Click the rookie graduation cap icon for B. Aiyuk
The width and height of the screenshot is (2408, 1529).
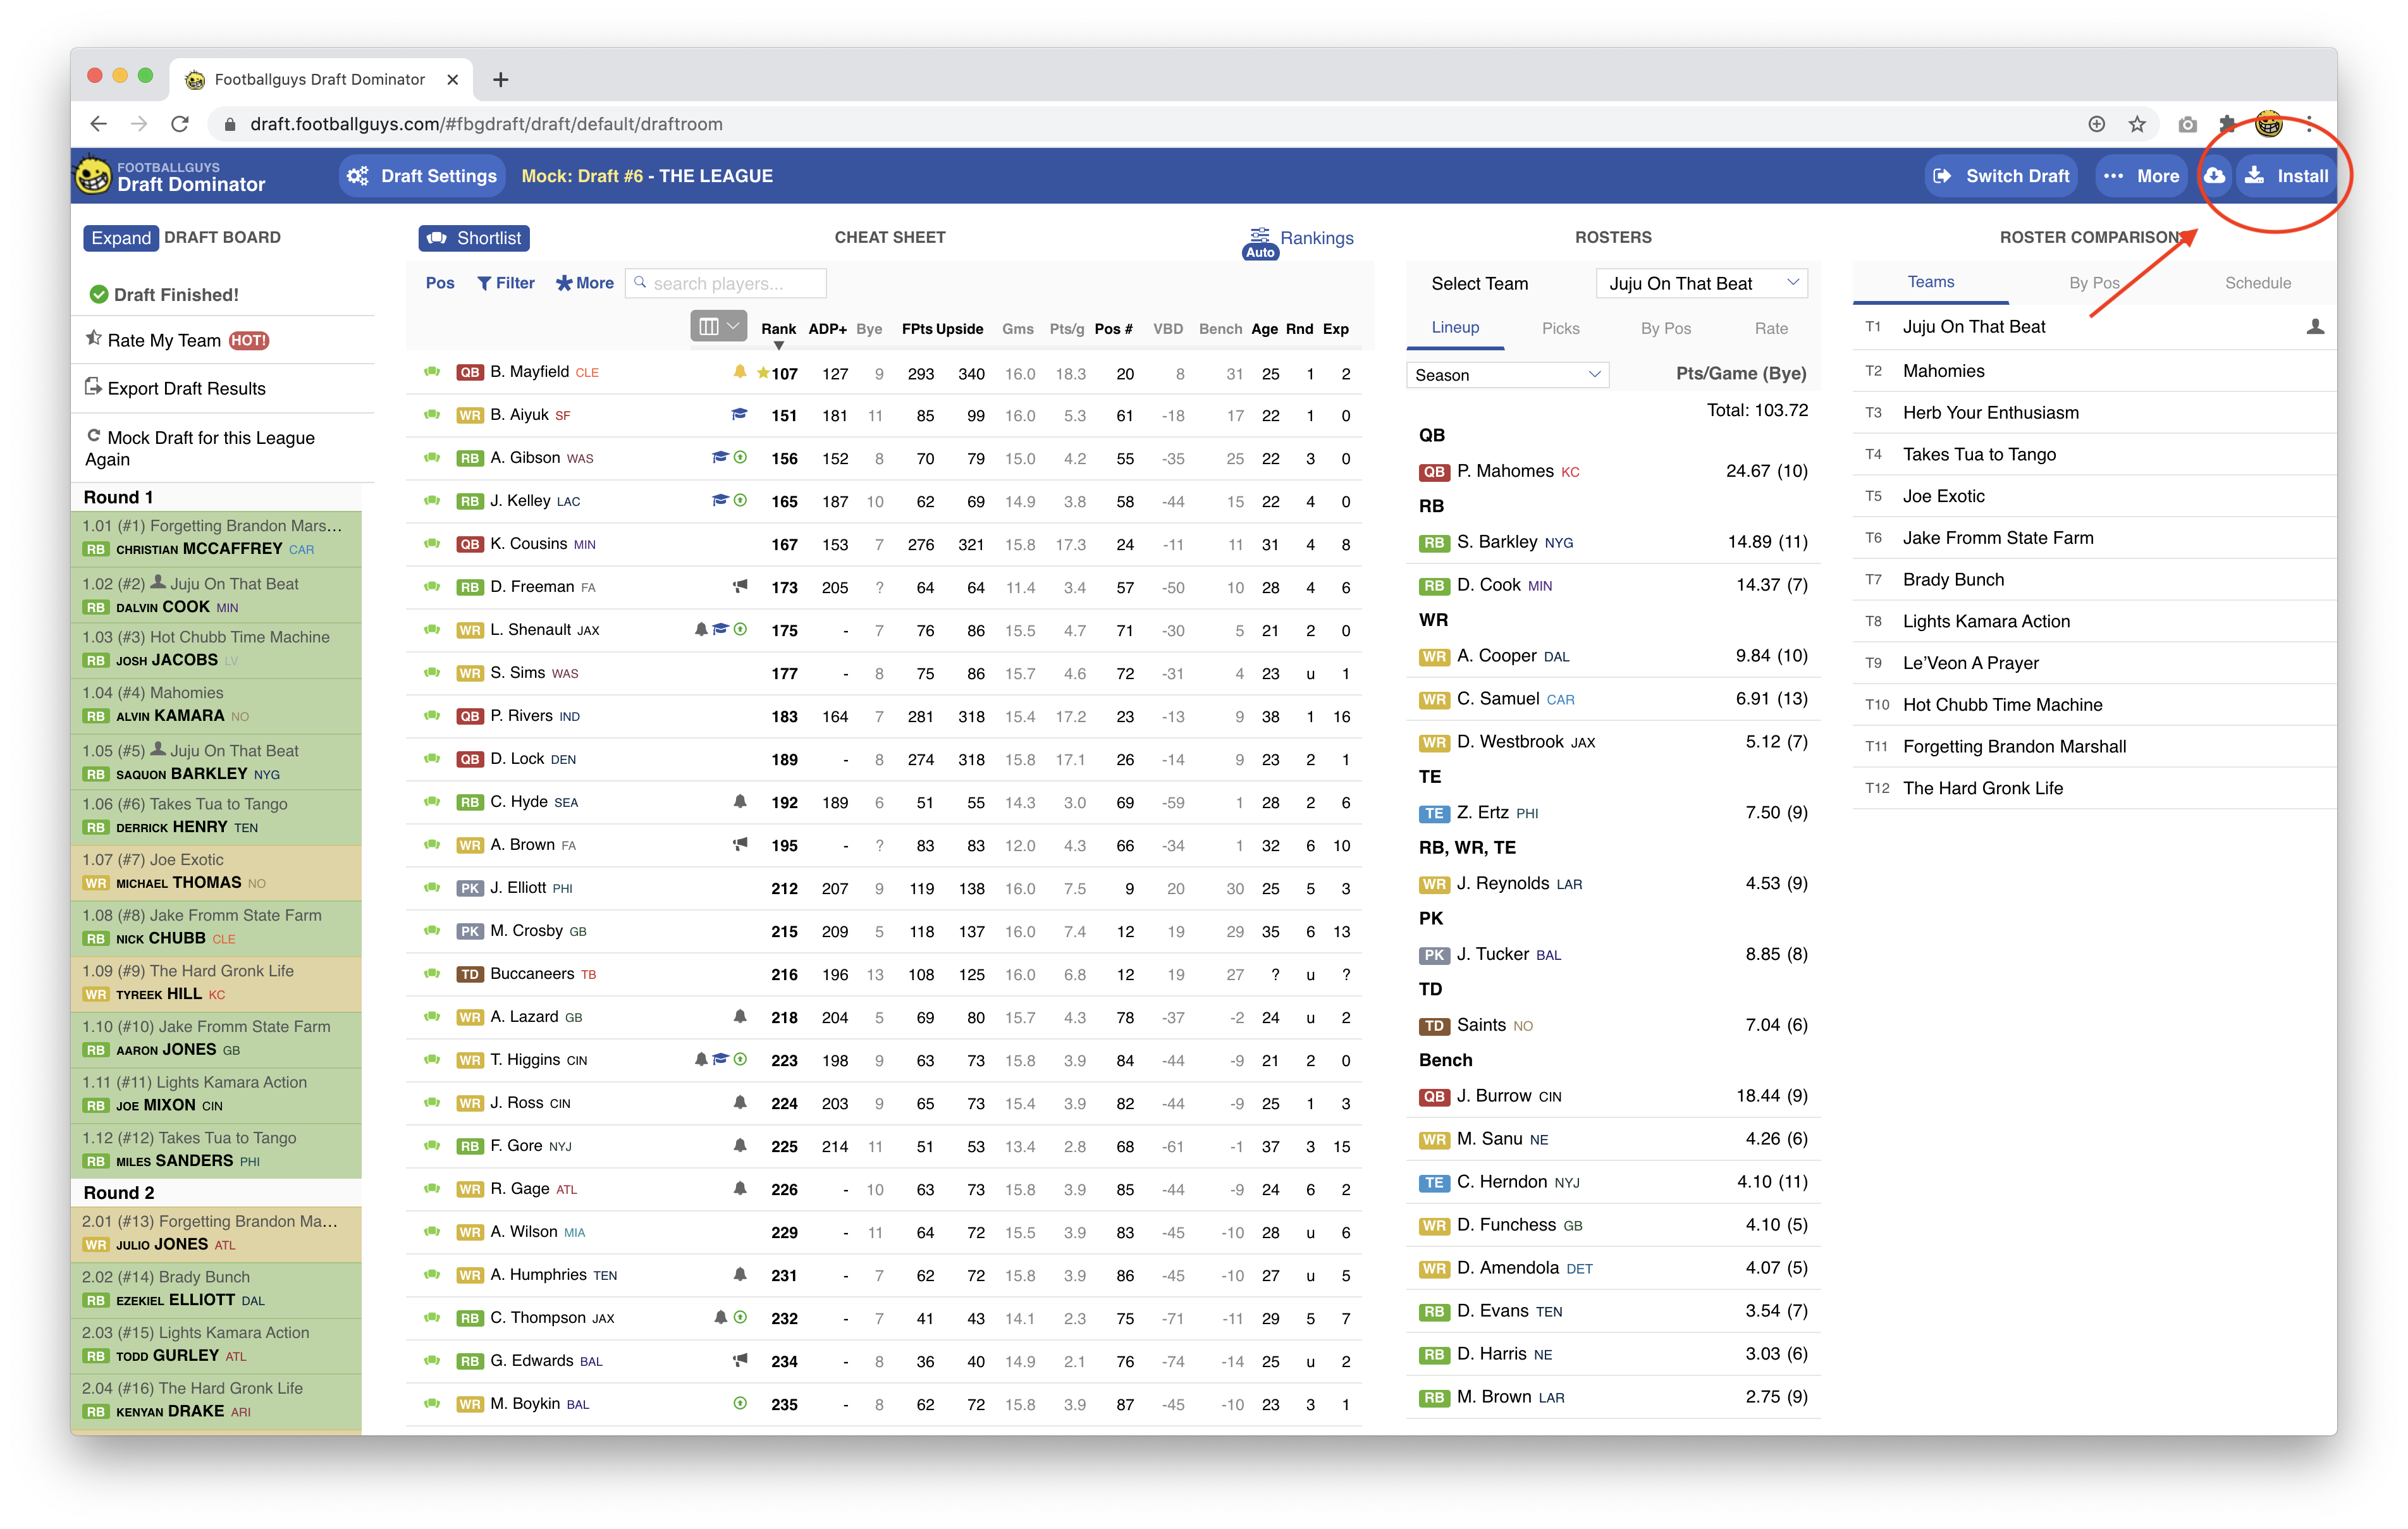pyautogui.click(x=739, y=415)
